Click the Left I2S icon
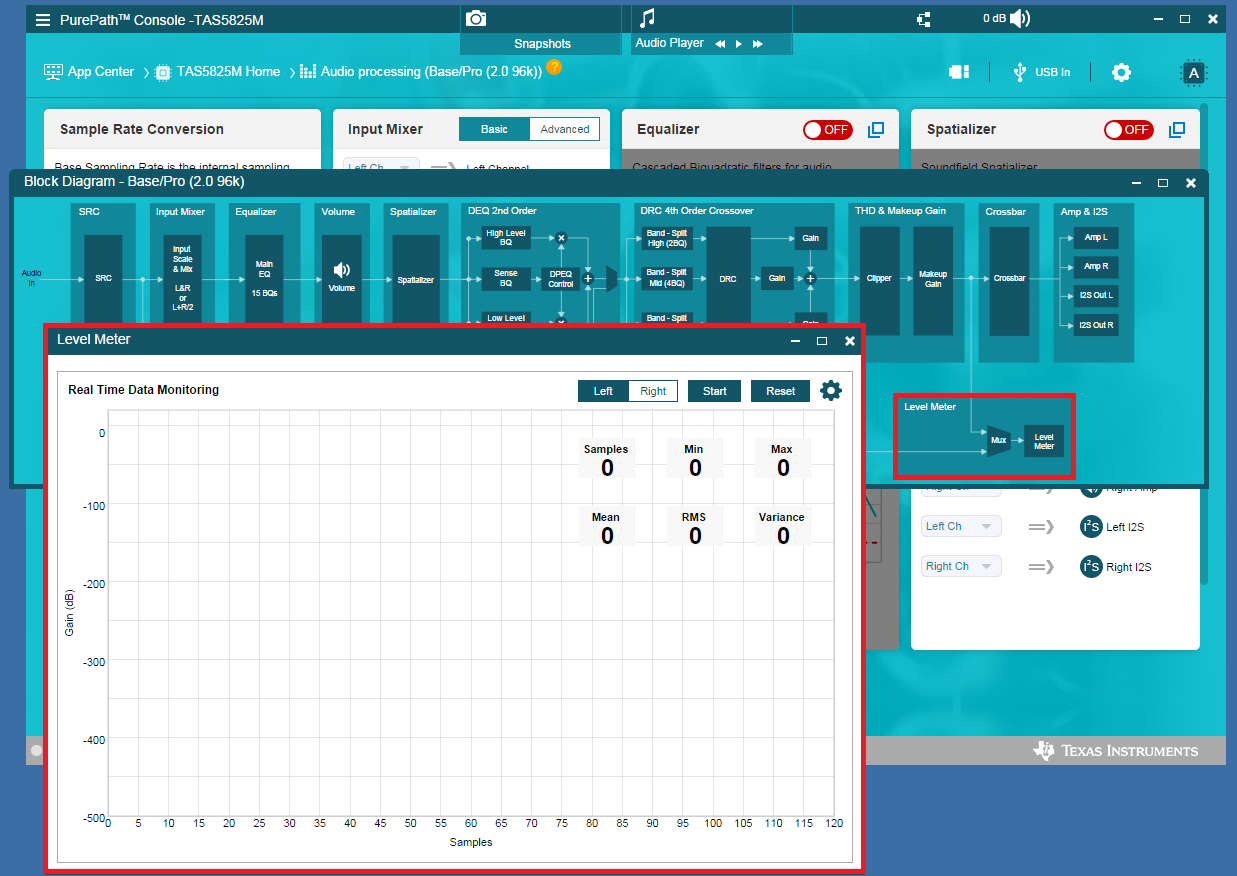The image size is (1237, 876). click(1091, 527)
